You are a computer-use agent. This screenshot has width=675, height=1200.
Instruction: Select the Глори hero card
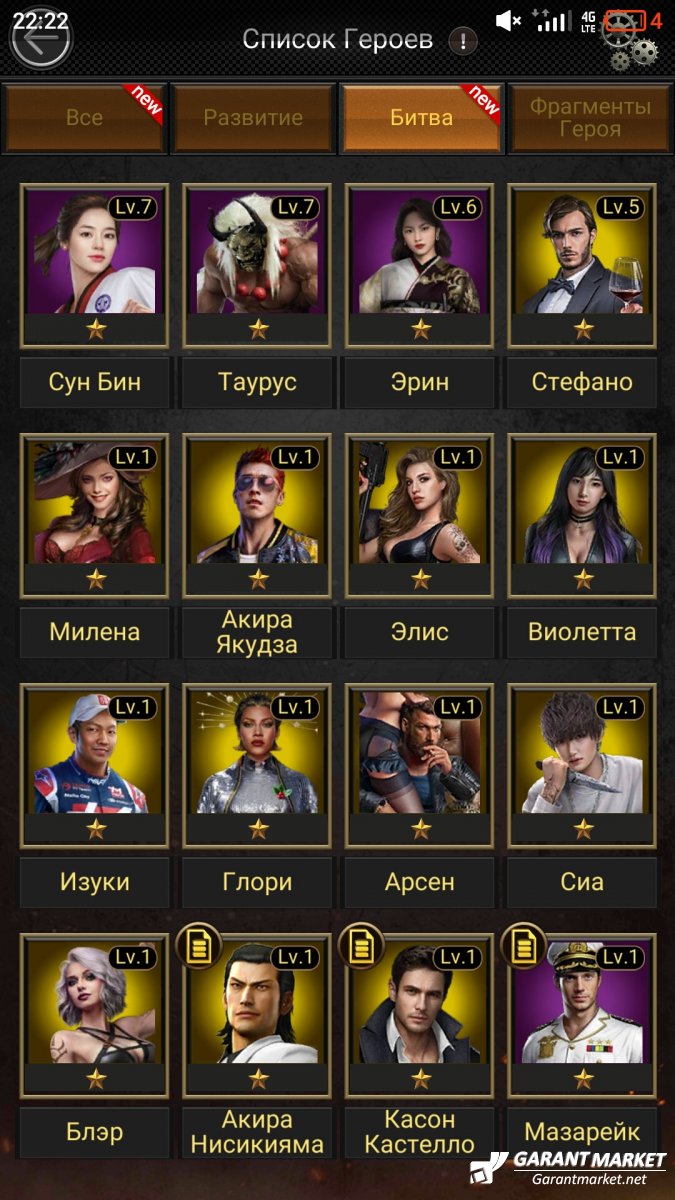[x=258, y=766]
